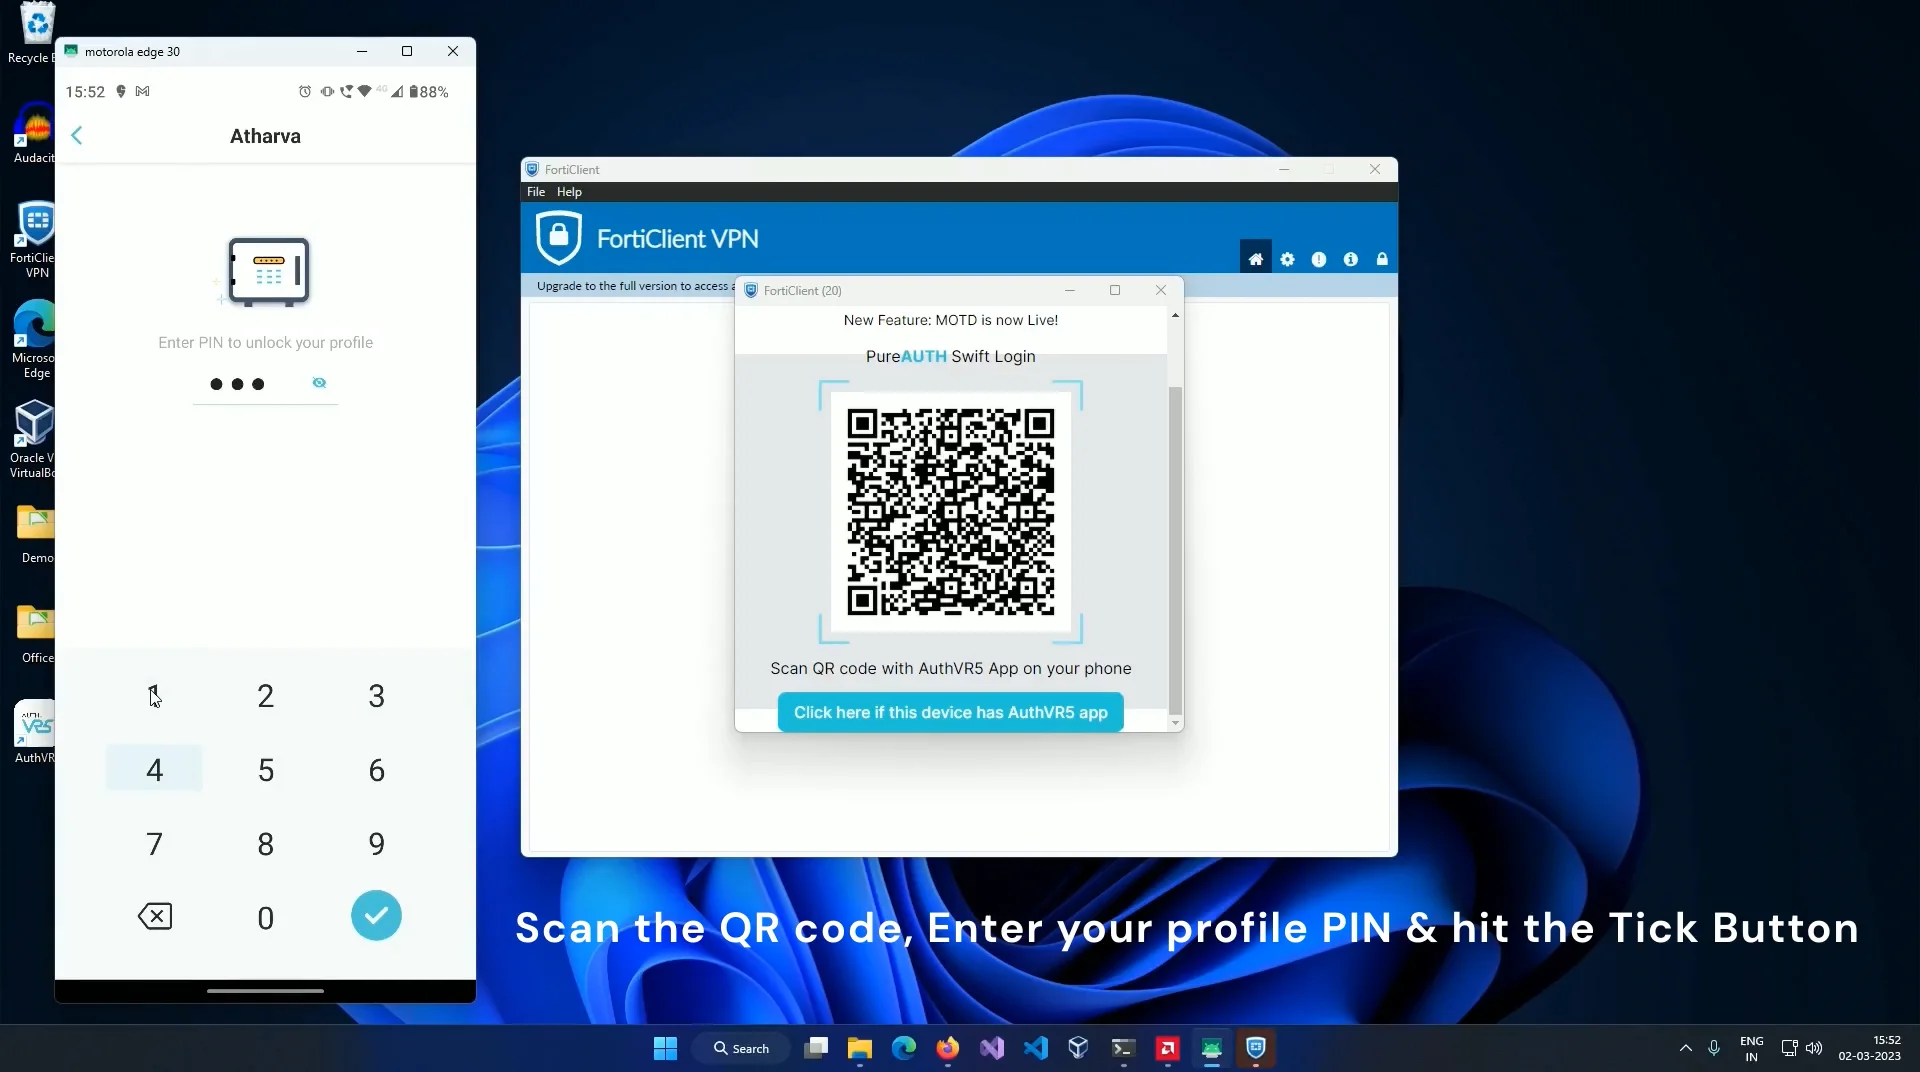Open the Help menu in FortiClient

click(569, 192)
